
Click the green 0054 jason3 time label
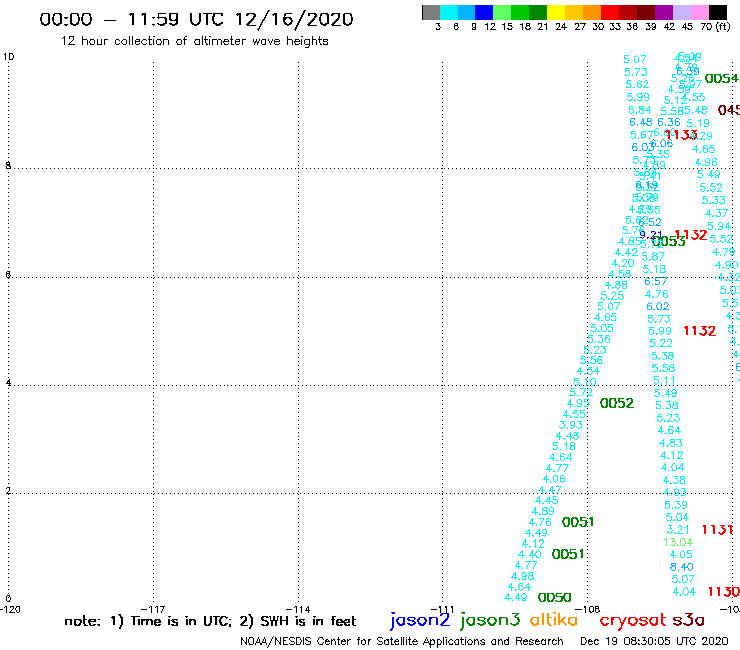click(x=721, y=78)
